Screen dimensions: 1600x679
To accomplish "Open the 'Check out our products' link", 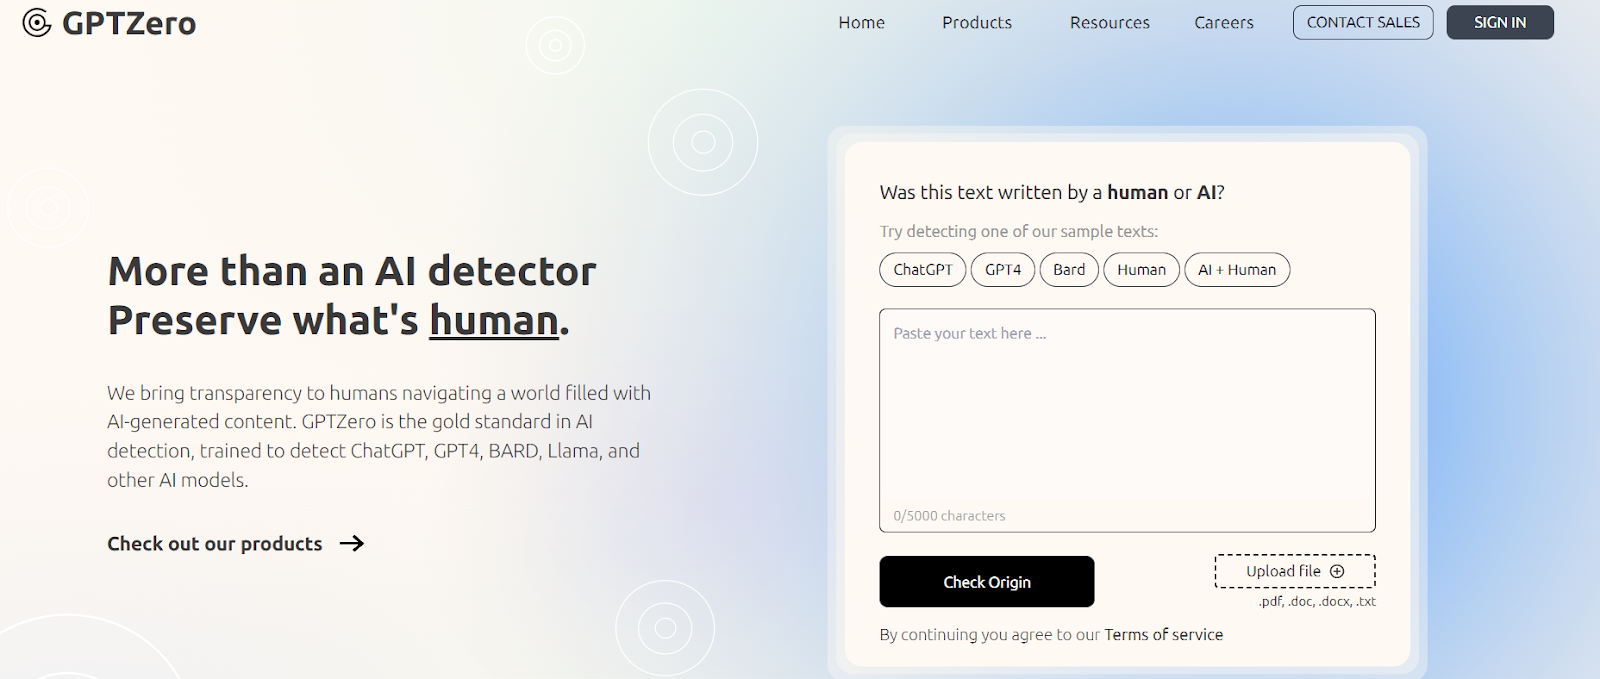I will tap(236, 544).
